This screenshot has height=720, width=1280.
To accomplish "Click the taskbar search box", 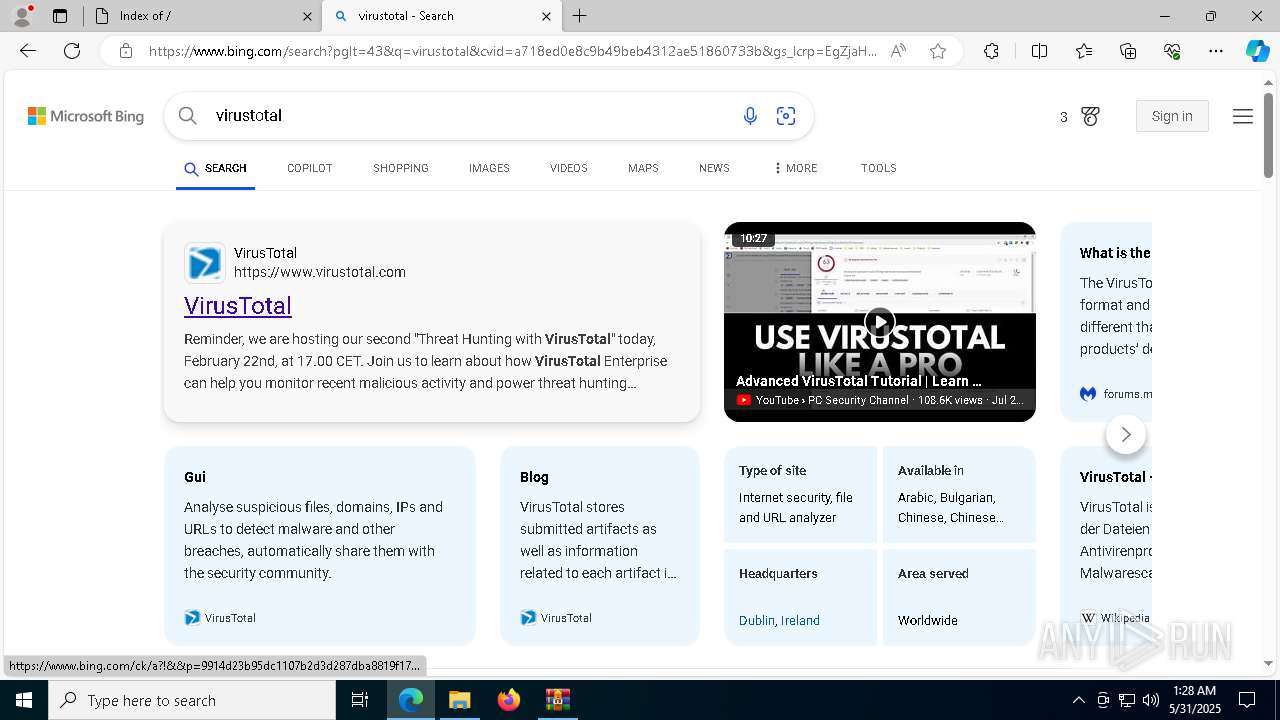I will (192, 700).
